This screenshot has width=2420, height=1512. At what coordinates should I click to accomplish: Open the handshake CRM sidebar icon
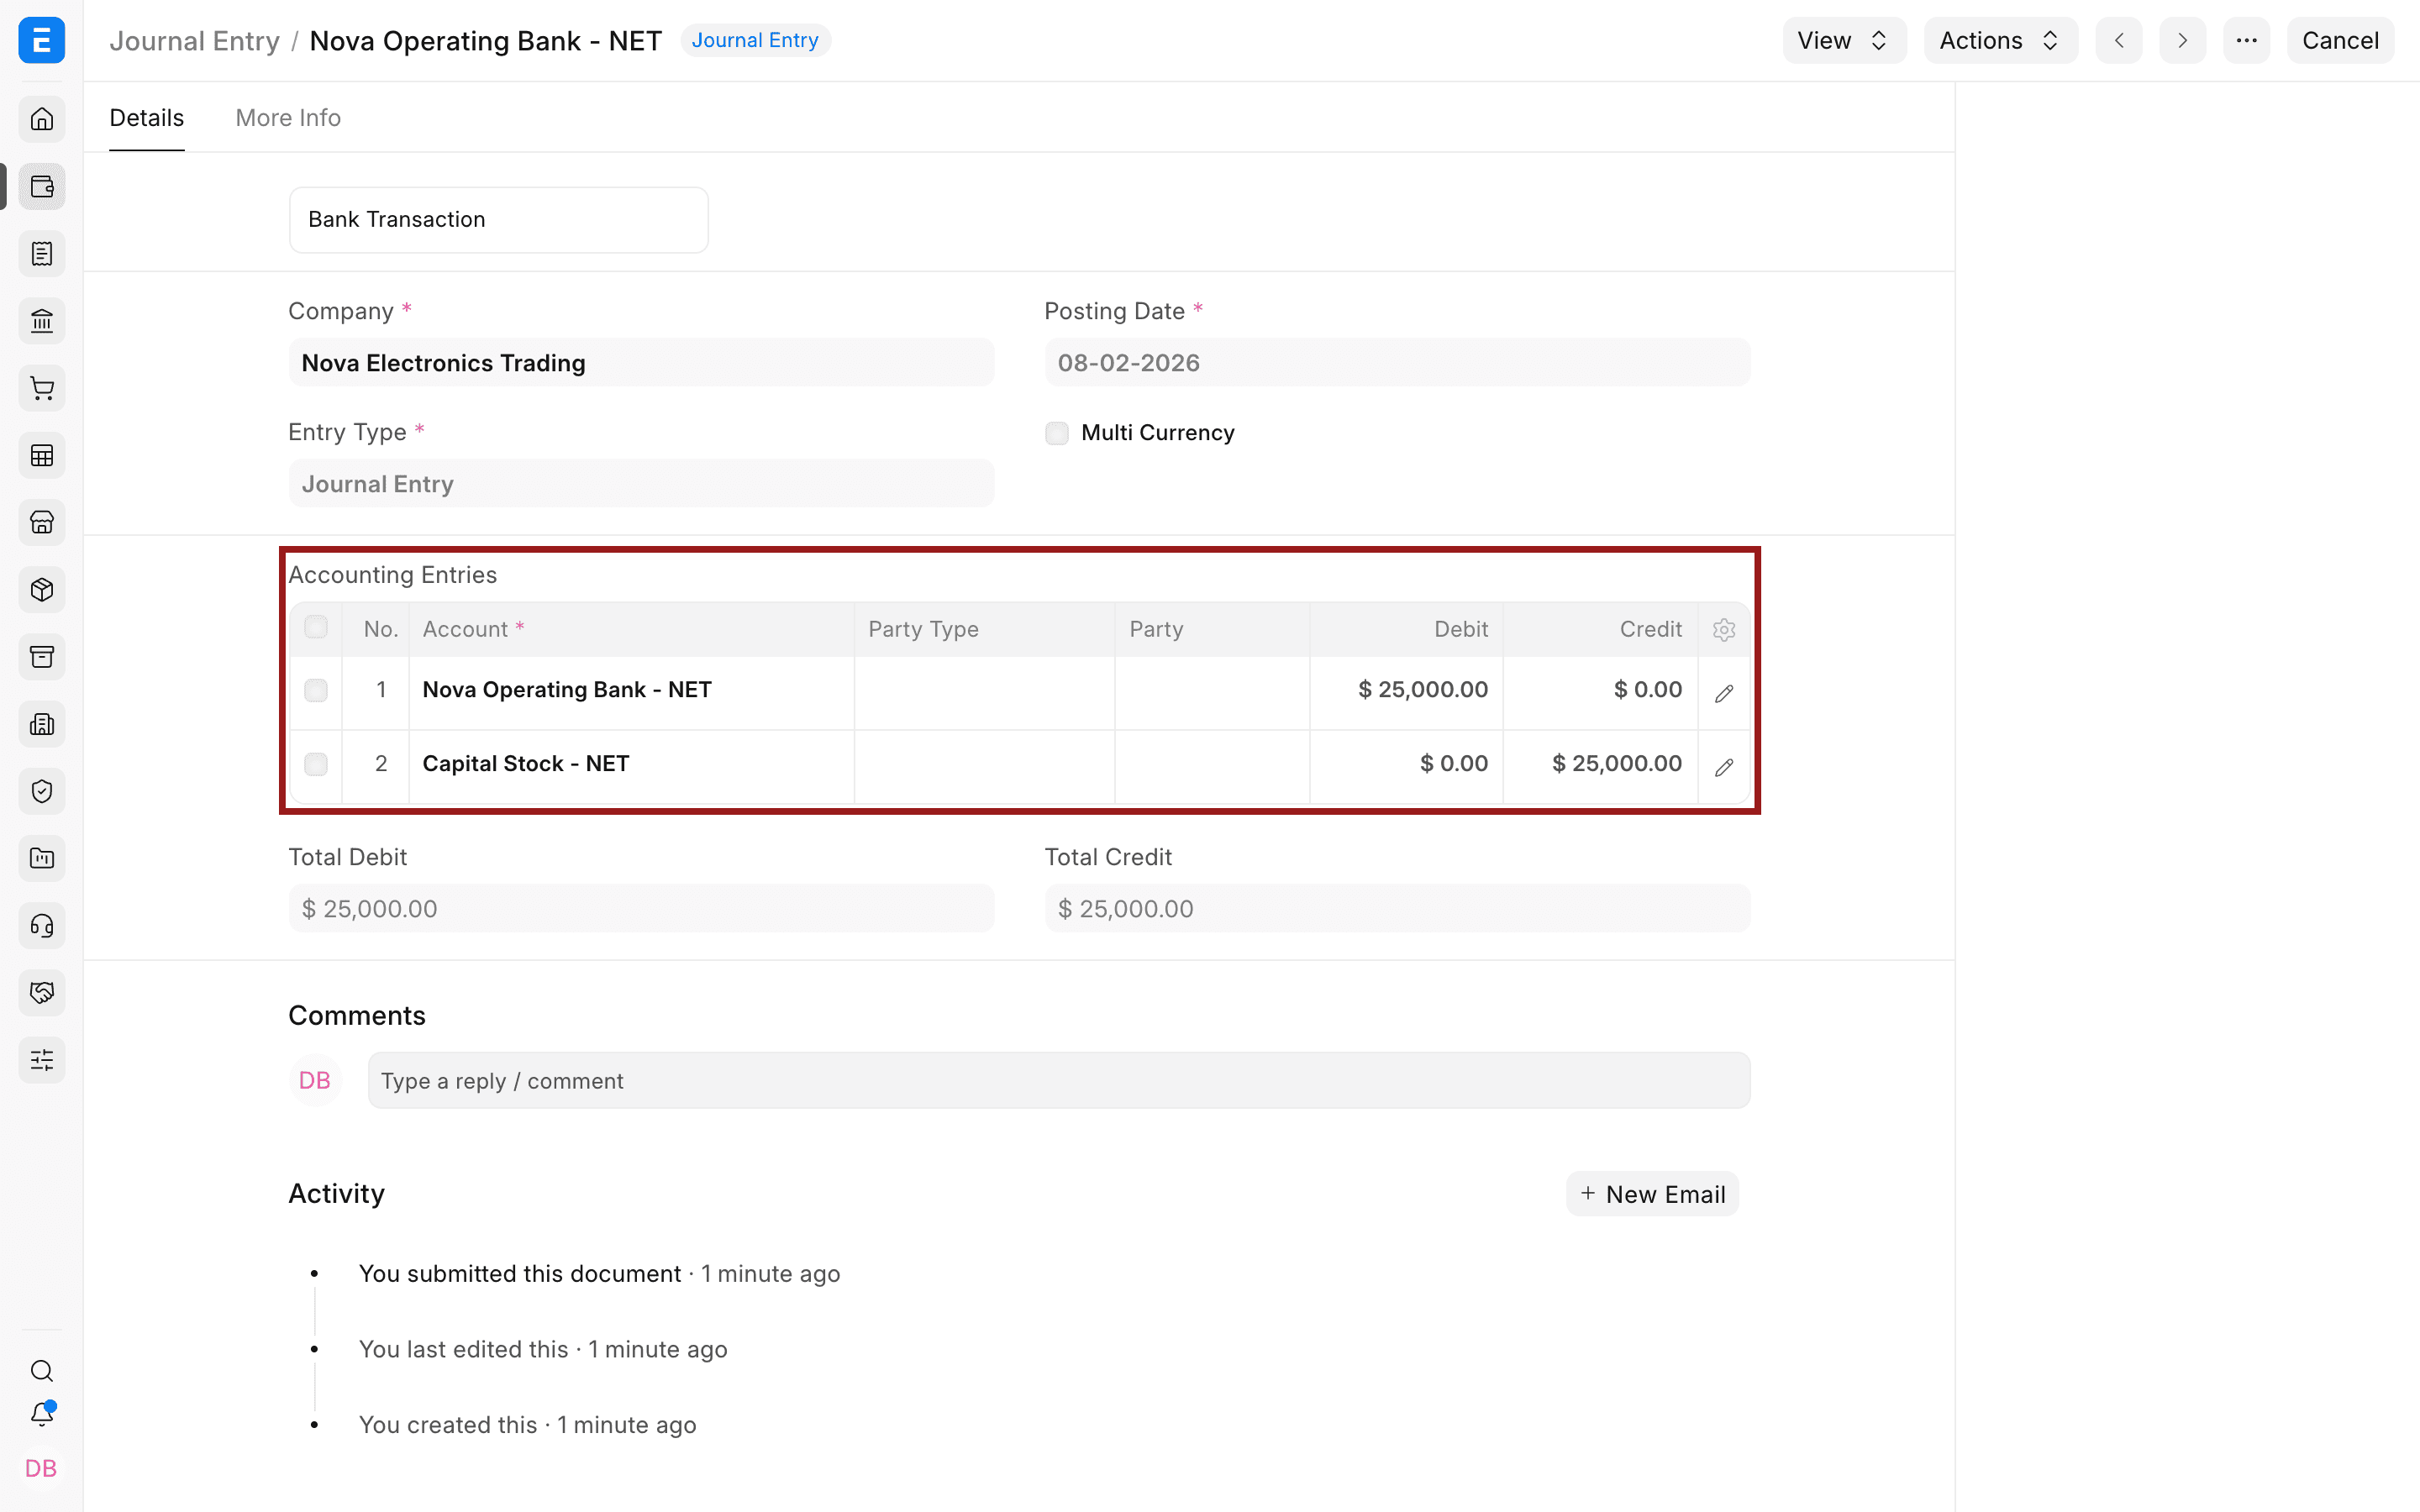42,992
